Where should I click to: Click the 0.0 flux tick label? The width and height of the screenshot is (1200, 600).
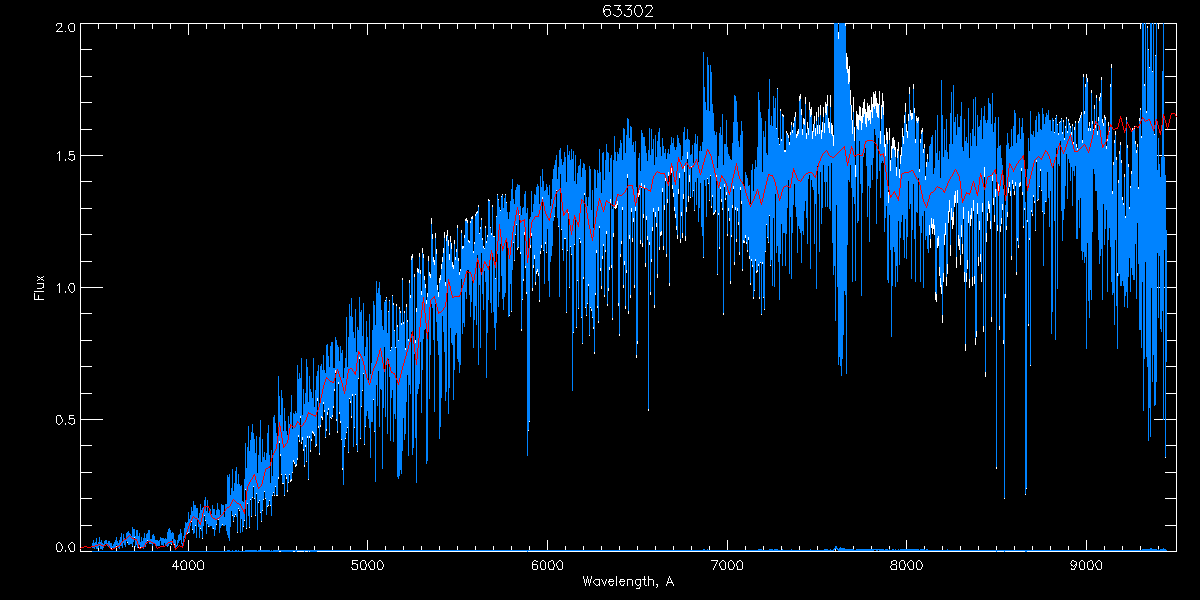[x=65, y=547]
